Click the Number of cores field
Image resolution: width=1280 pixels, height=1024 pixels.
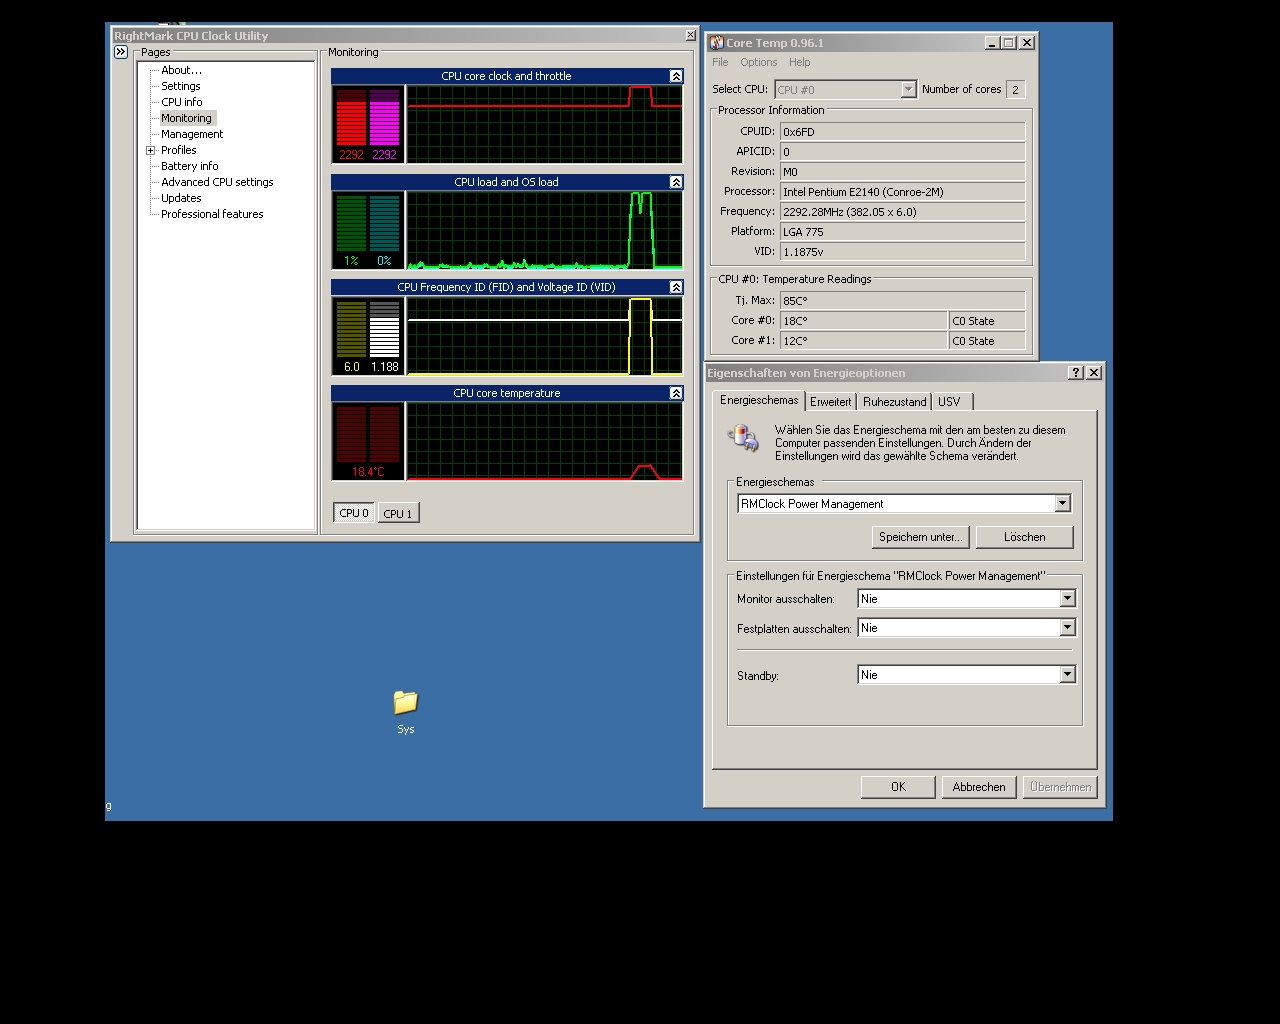1015,90
